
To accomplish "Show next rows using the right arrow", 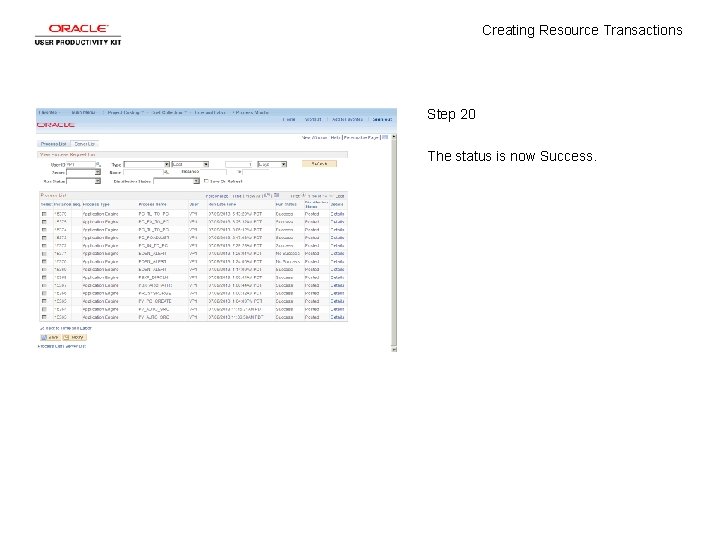I will tap(331, 196).
